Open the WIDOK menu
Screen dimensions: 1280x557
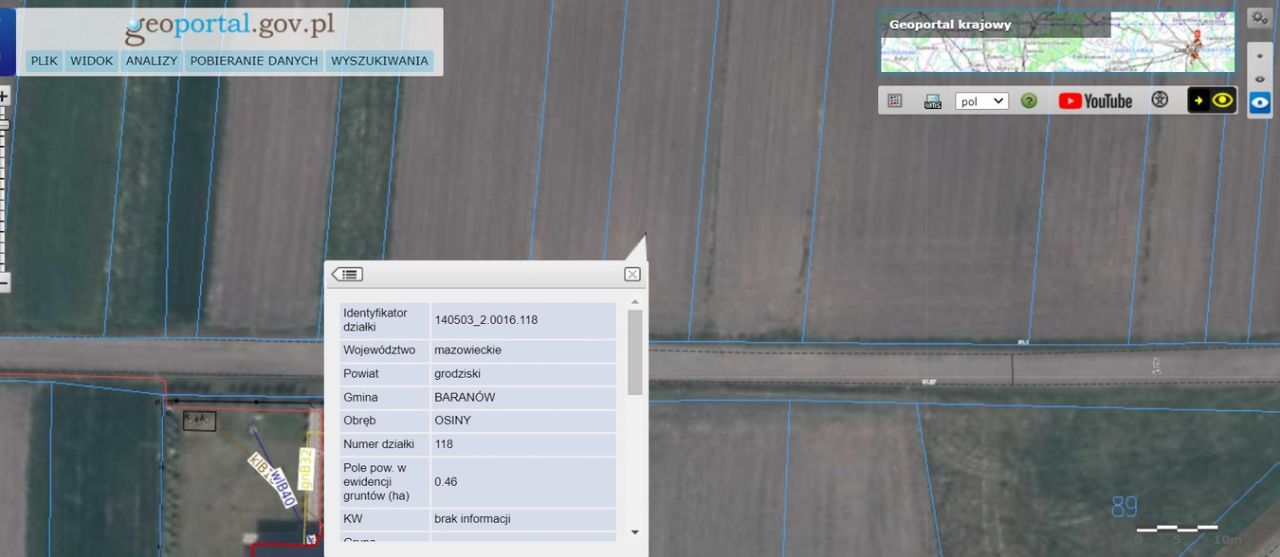tap(91, 61)
